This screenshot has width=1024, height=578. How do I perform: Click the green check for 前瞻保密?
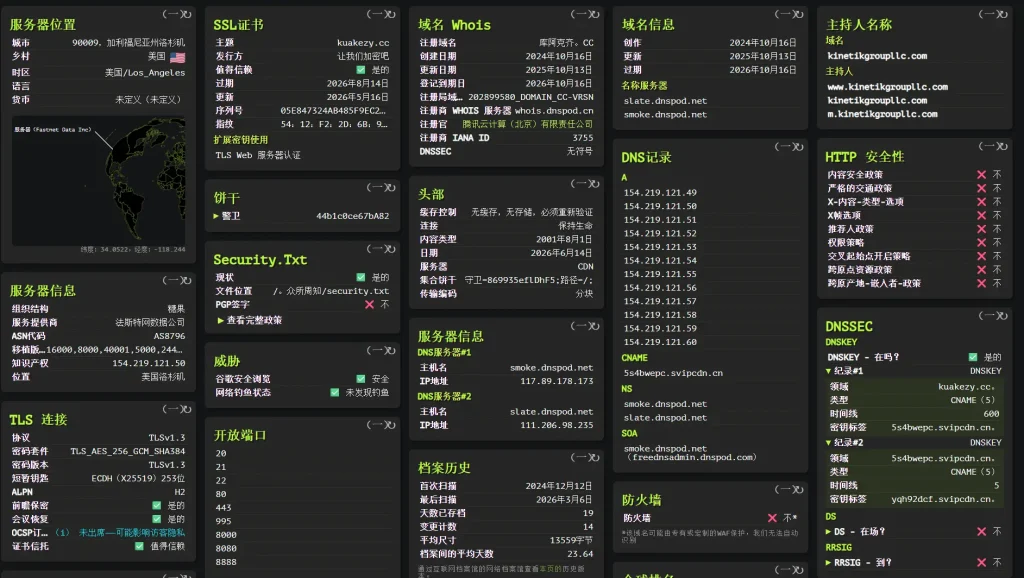point(157,506)
